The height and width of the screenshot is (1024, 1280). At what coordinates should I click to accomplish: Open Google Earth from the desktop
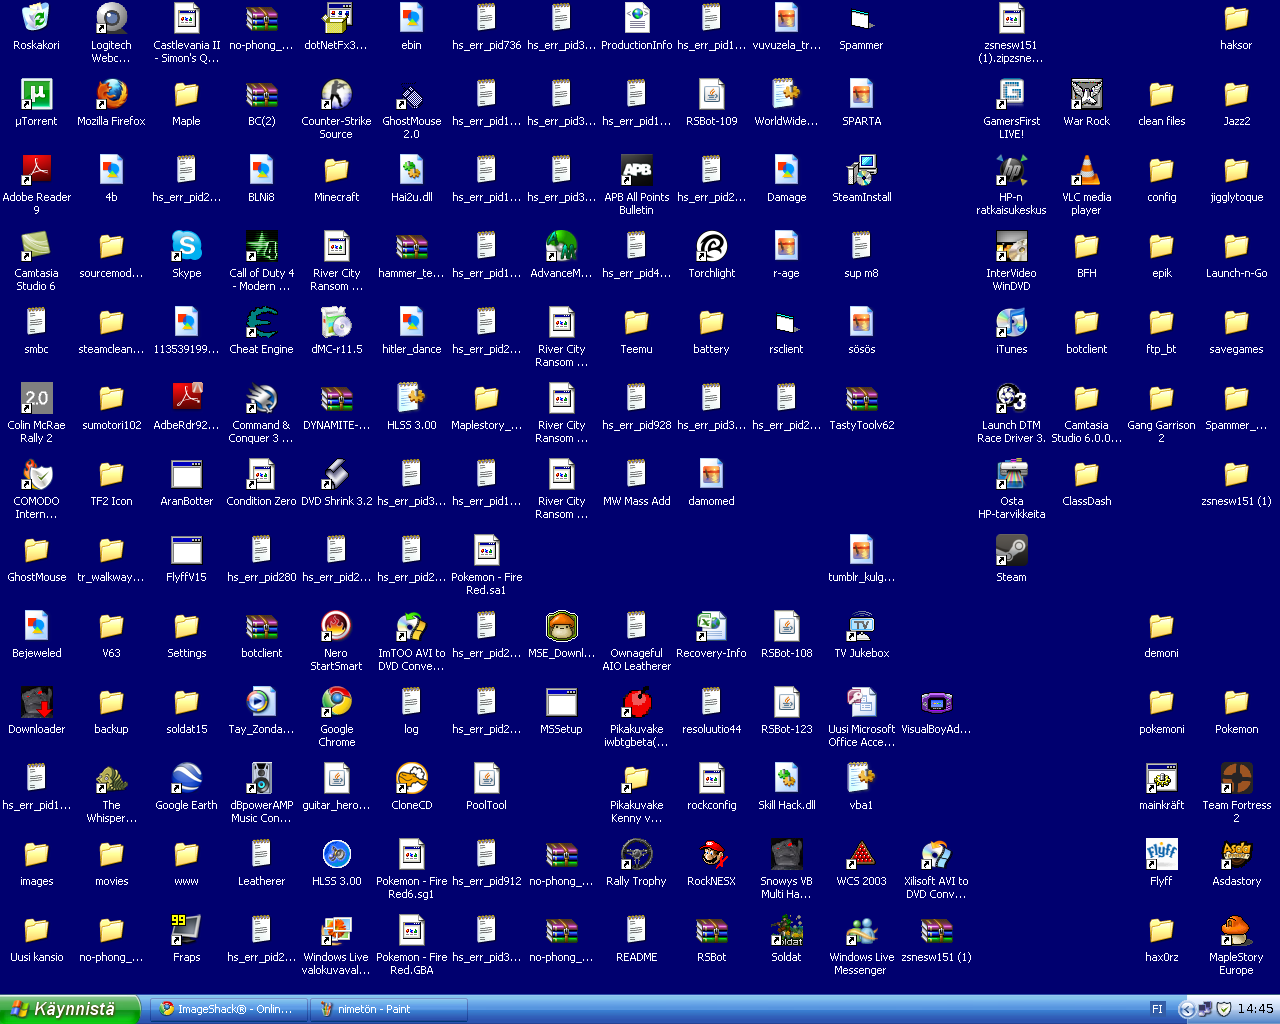[x=186, y=779]
